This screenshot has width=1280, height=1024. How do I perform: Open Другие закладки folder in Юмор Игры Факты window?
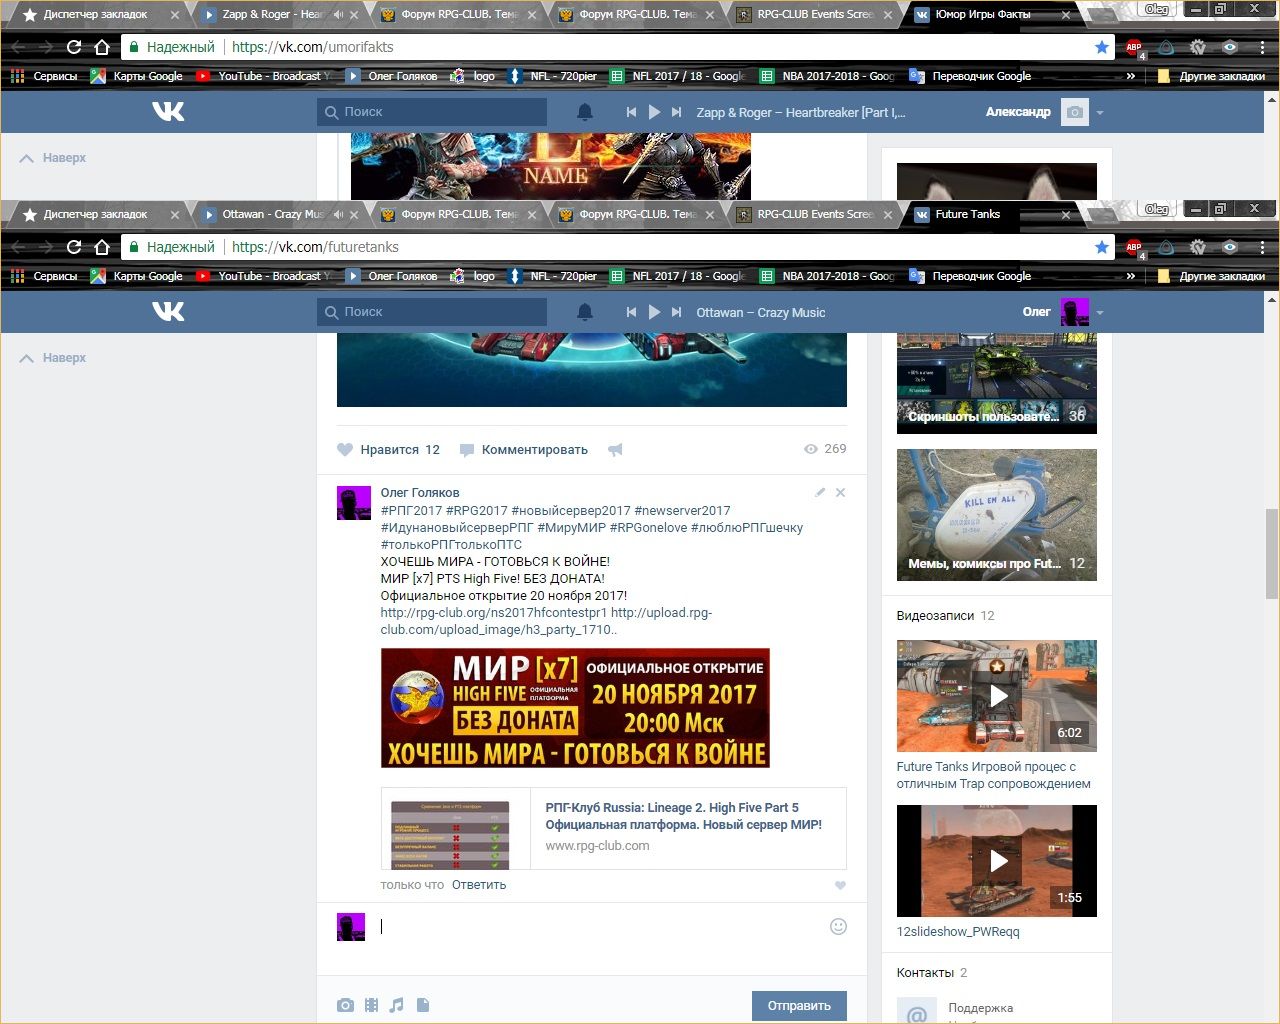point(1211,76)
